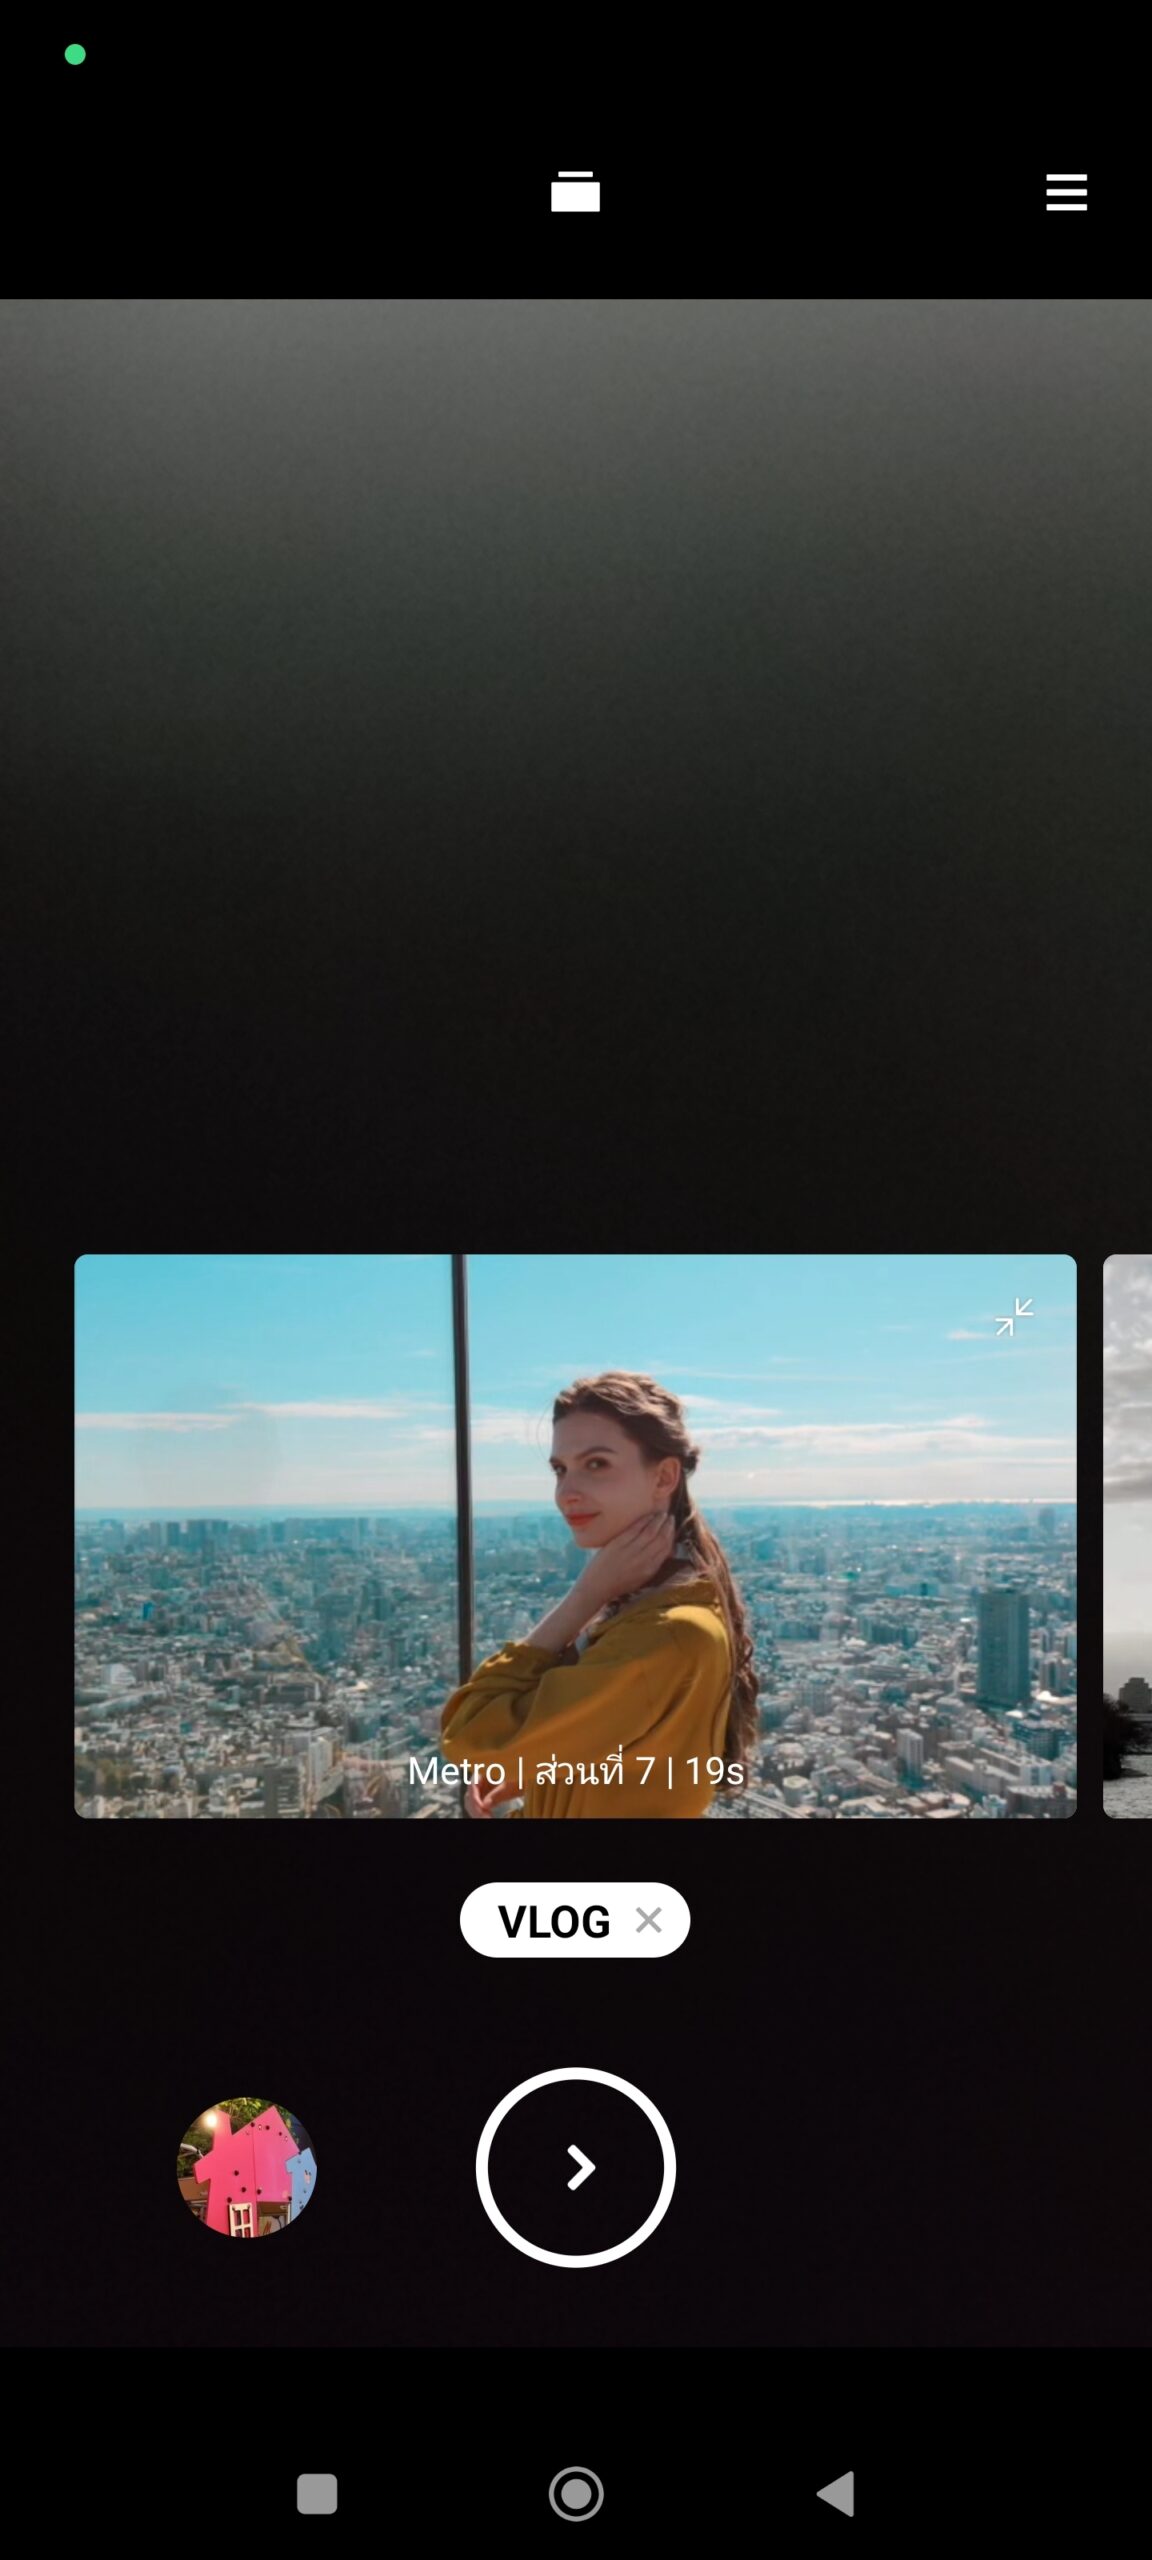
Task: Open the gallery thumbnail preview
Action: tap(247, 2167)
